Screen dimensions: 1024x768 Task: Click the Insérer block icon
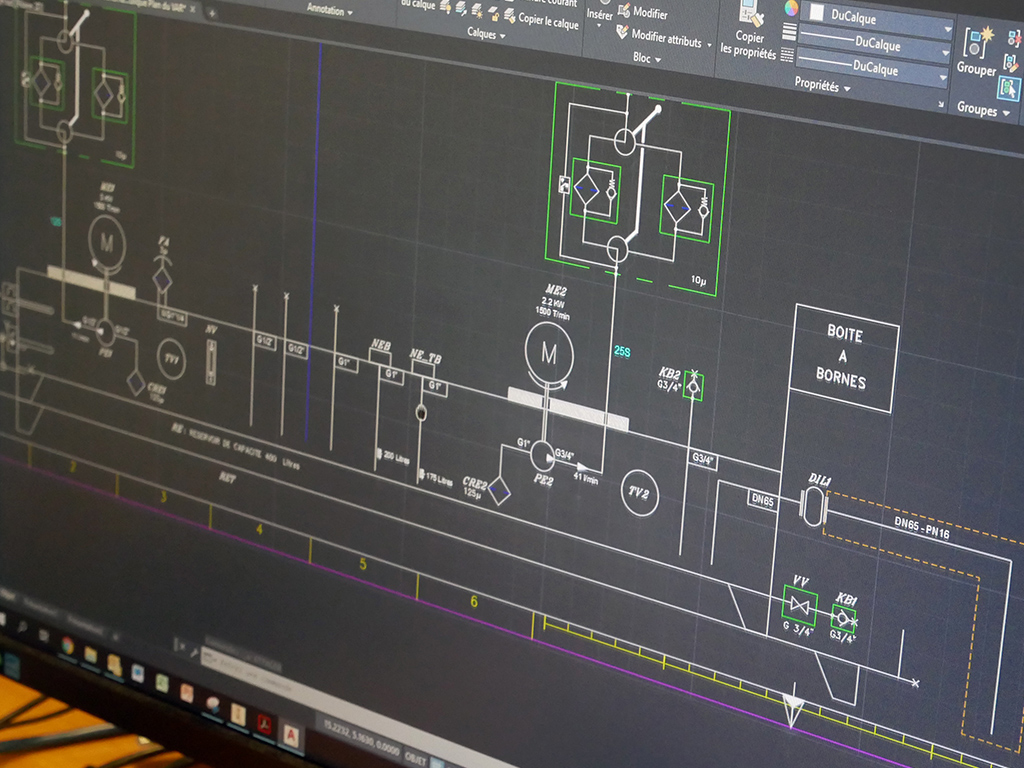pos(600,14)
